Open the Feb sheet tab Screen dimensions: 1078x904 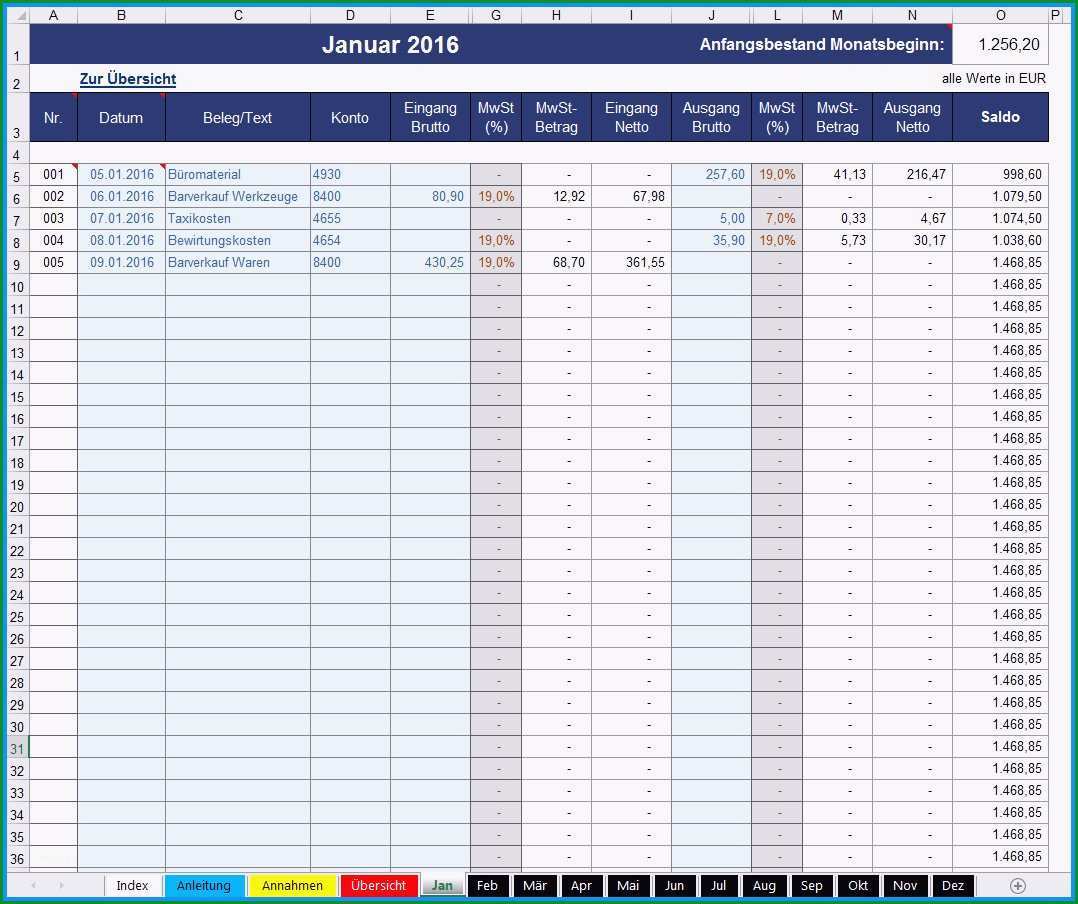pos(487,885)
